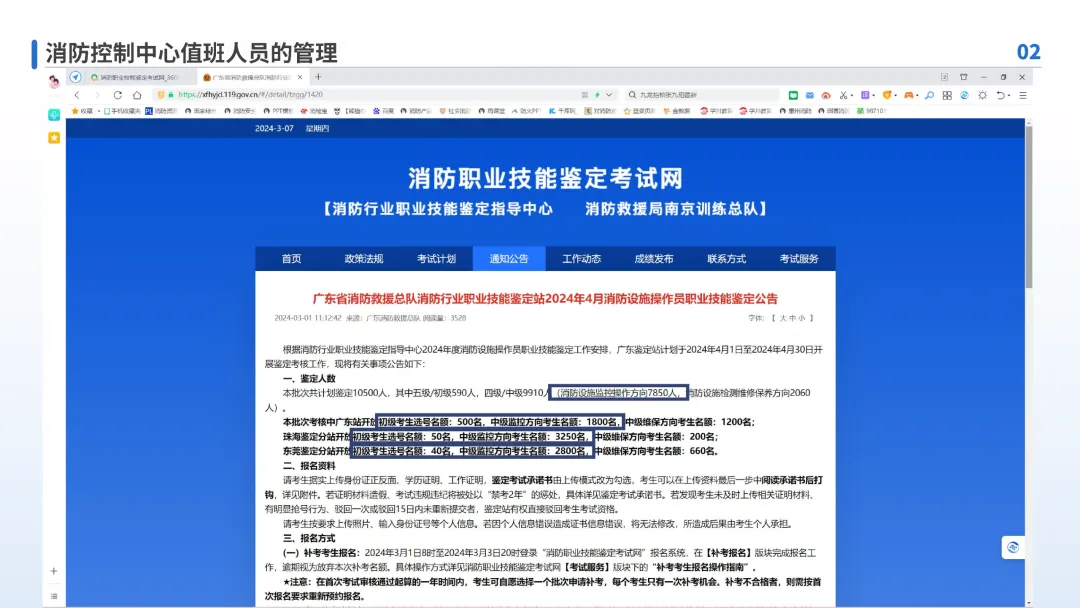Click the browser forward arrow
The image size is (1080, 608).
[97, 95]
